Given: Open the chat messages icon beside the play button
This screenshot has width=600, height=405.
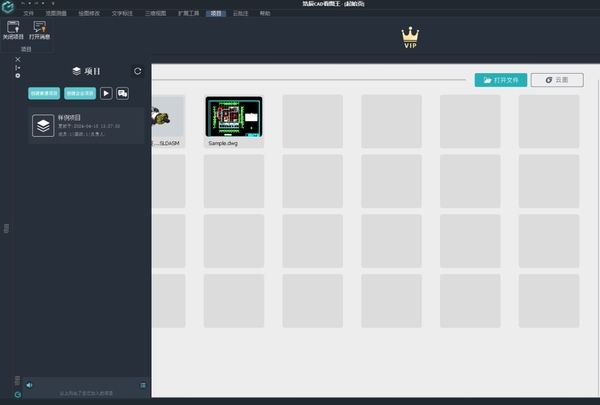Looking at the screenshot, I should tap(122, 93).
